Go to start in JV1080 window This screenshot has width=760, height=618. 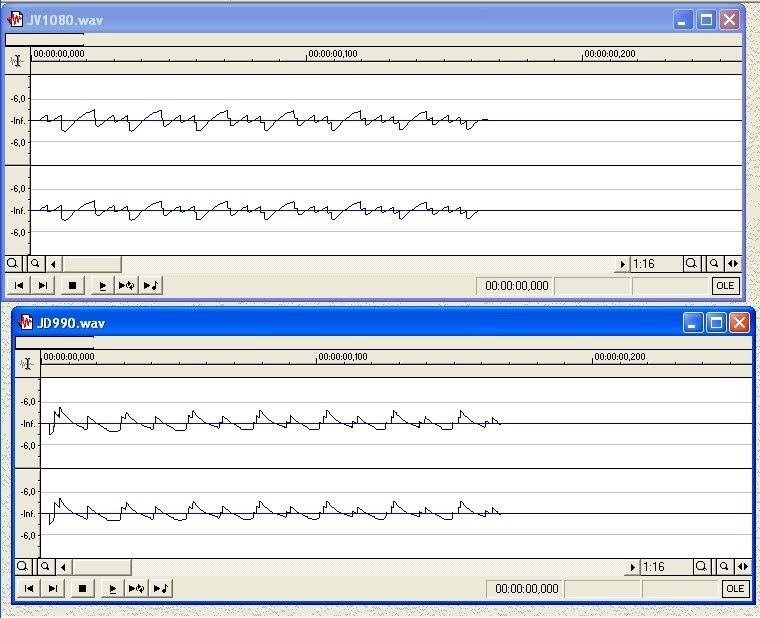(x=18, y=285)
